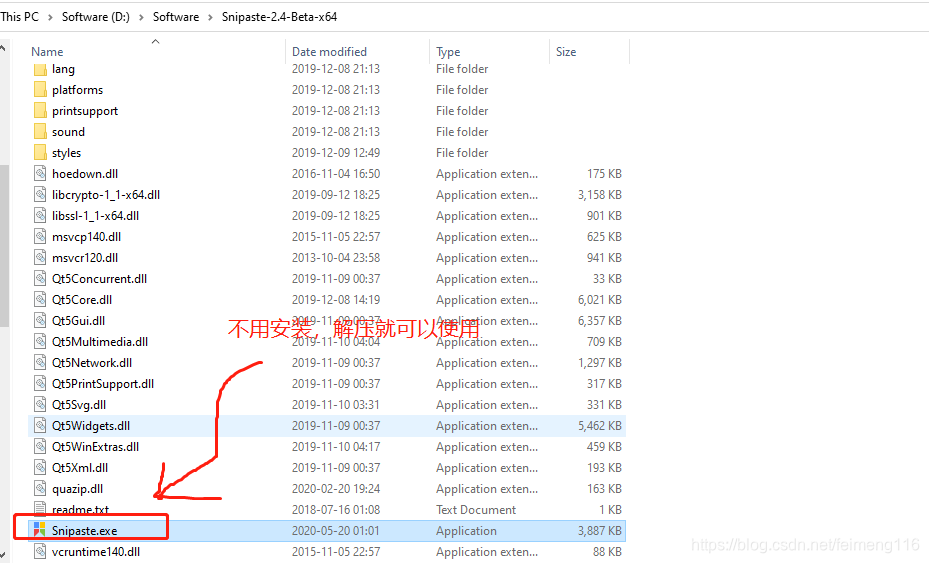Viewport: 929px width, 563px height.
Task: Click the 3,887 KB size of Snipaste.exe
Action: (x=600, y=531)
